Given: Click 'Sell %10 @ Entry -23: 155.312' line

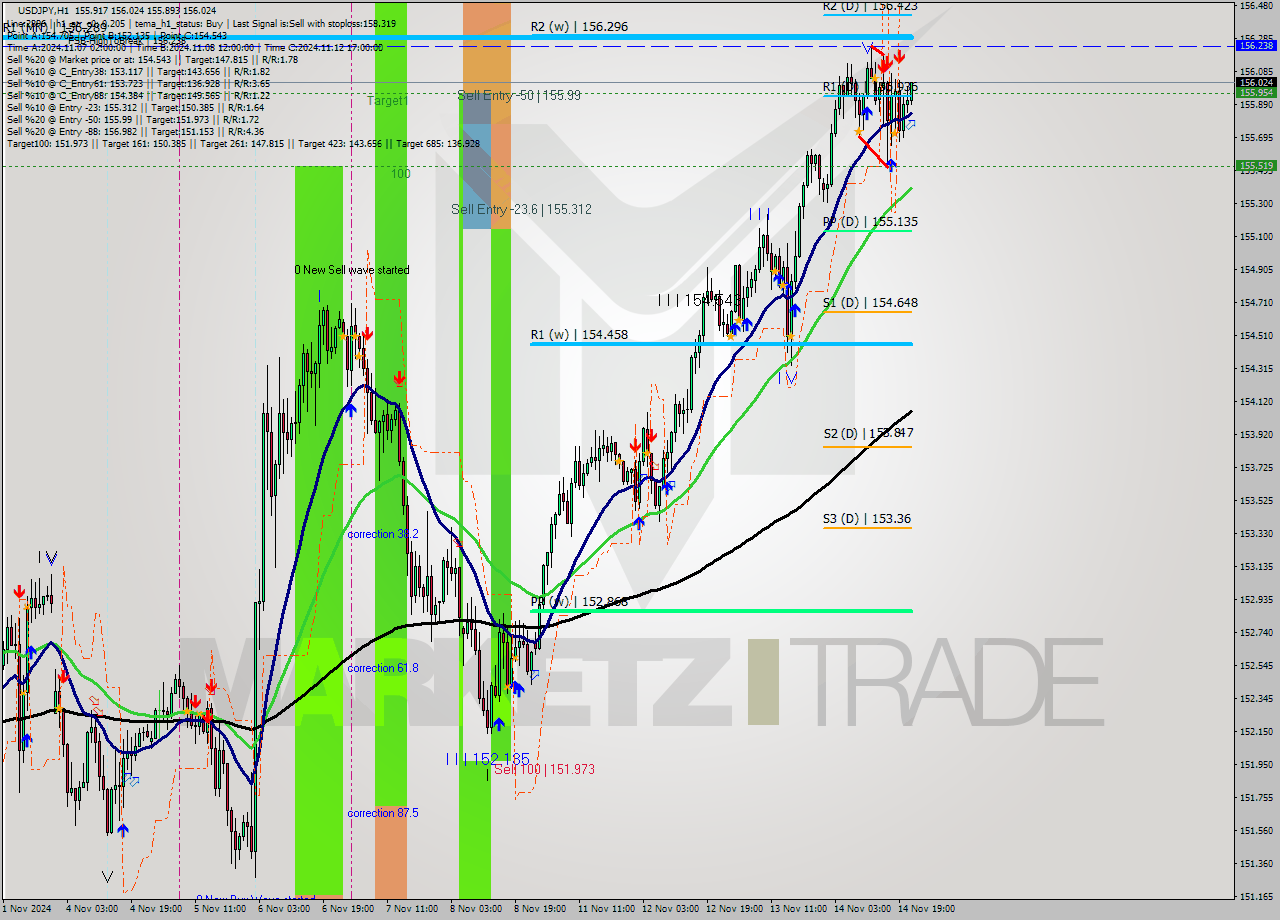Looking at the screenshot, I should click(135, 108).
